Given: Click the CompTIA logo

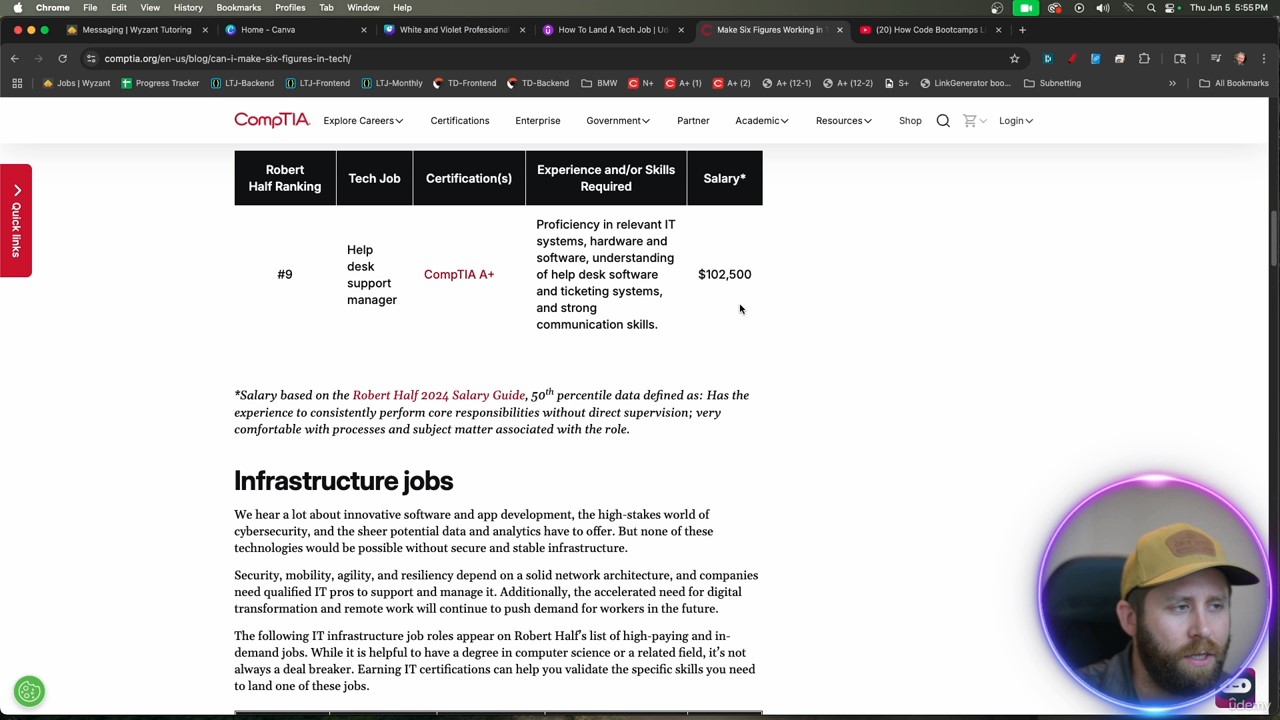Looking at the screenshot, I should (272, 120).
